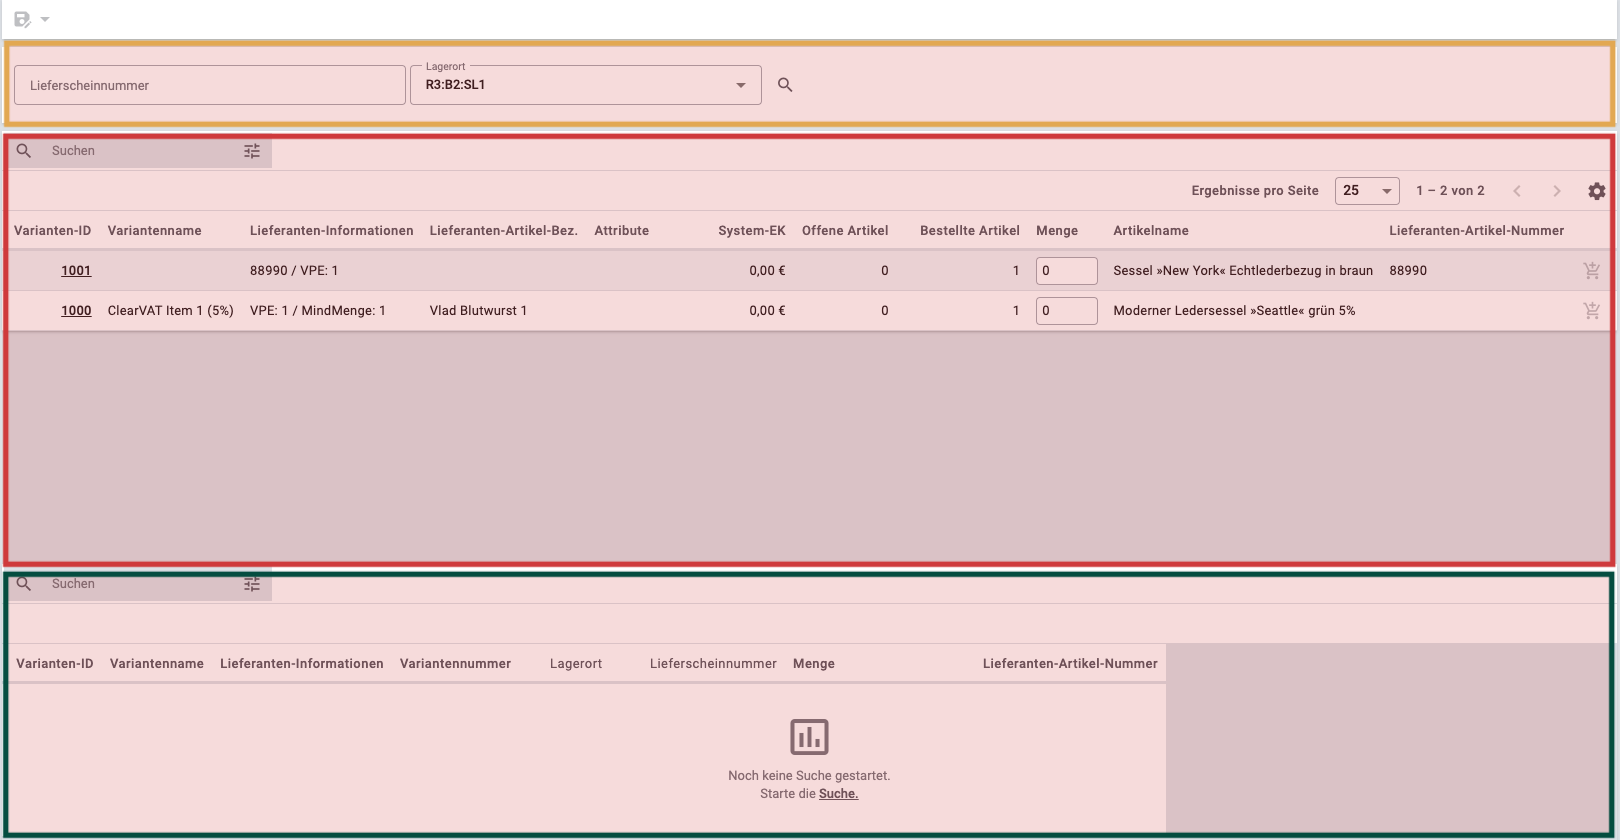Add variant 1001 to cart icon
Viewport: 1620px width, 840px height.
click(1591, 271)
